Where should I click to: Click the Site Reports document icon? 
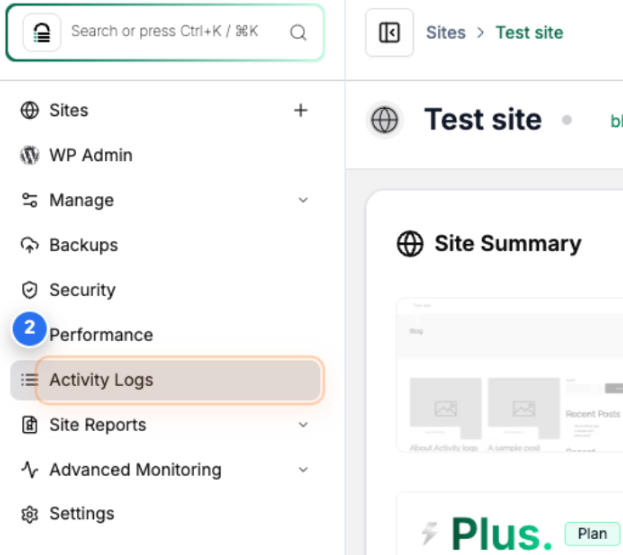point(30,425)
